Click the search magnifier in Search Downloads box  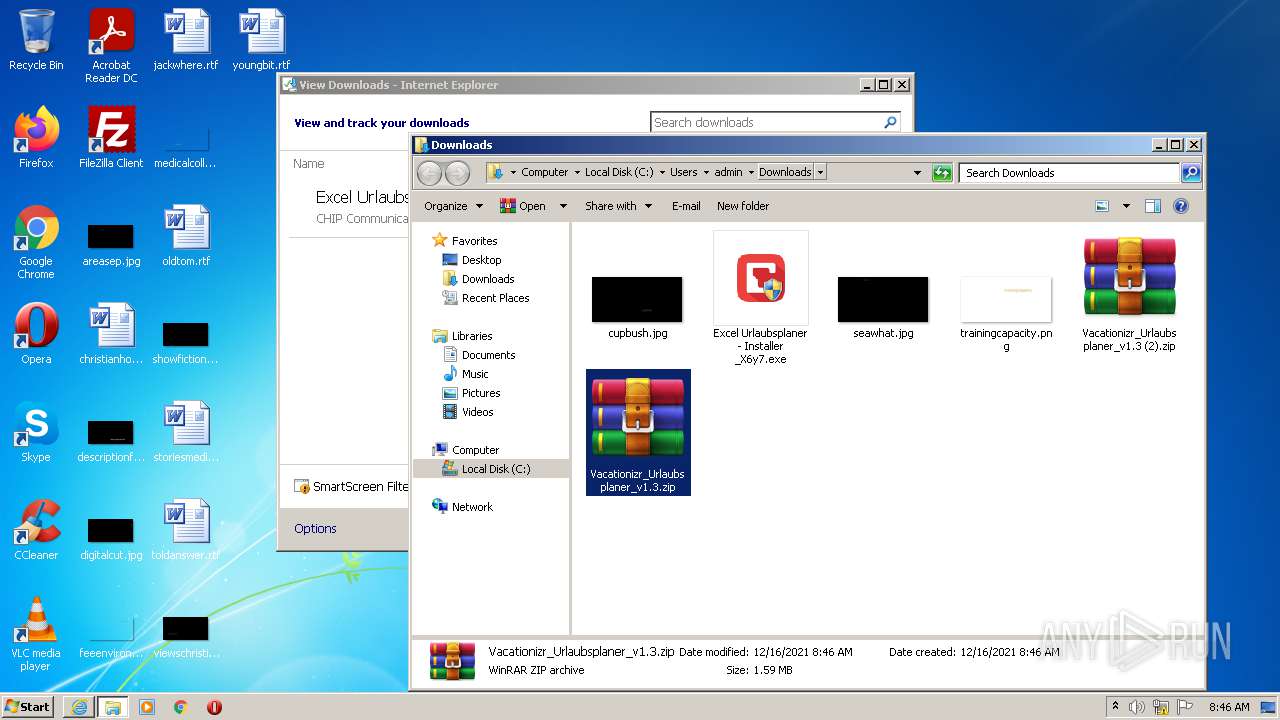[1190, 173]
